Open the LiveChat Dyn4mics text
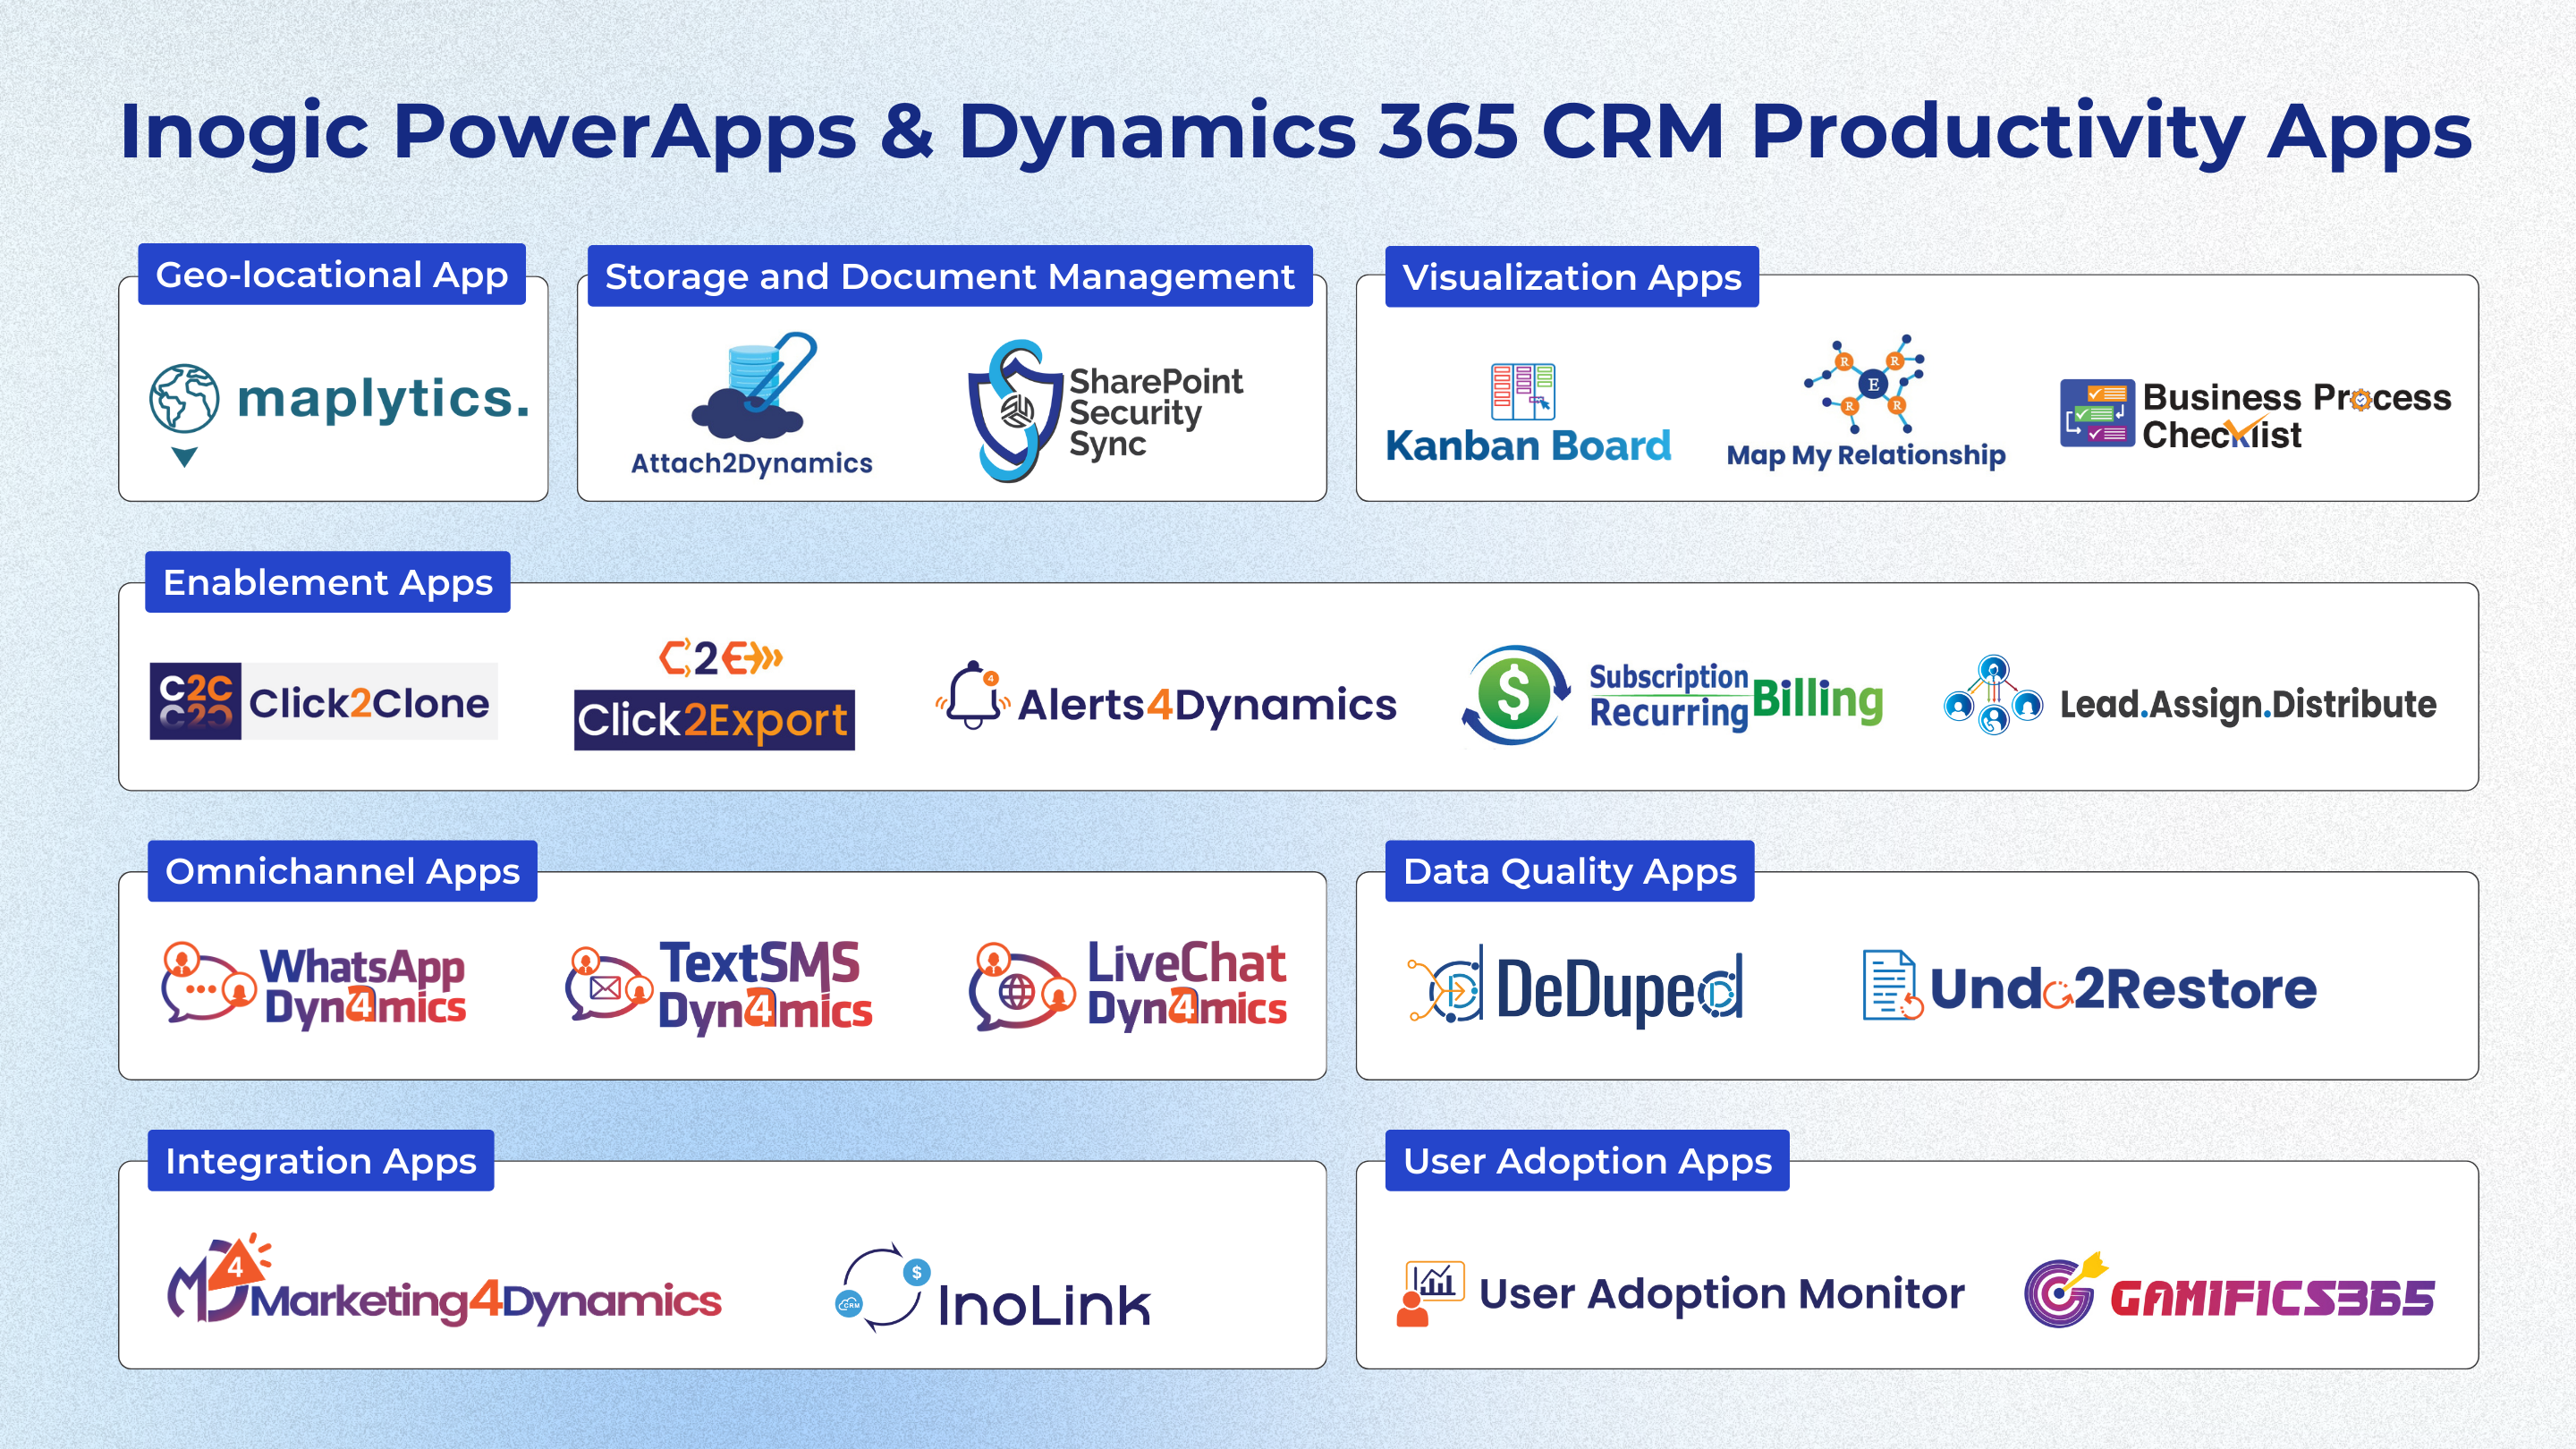This screenshot has height=1449, width=2576. click(x=1187, y=984)
